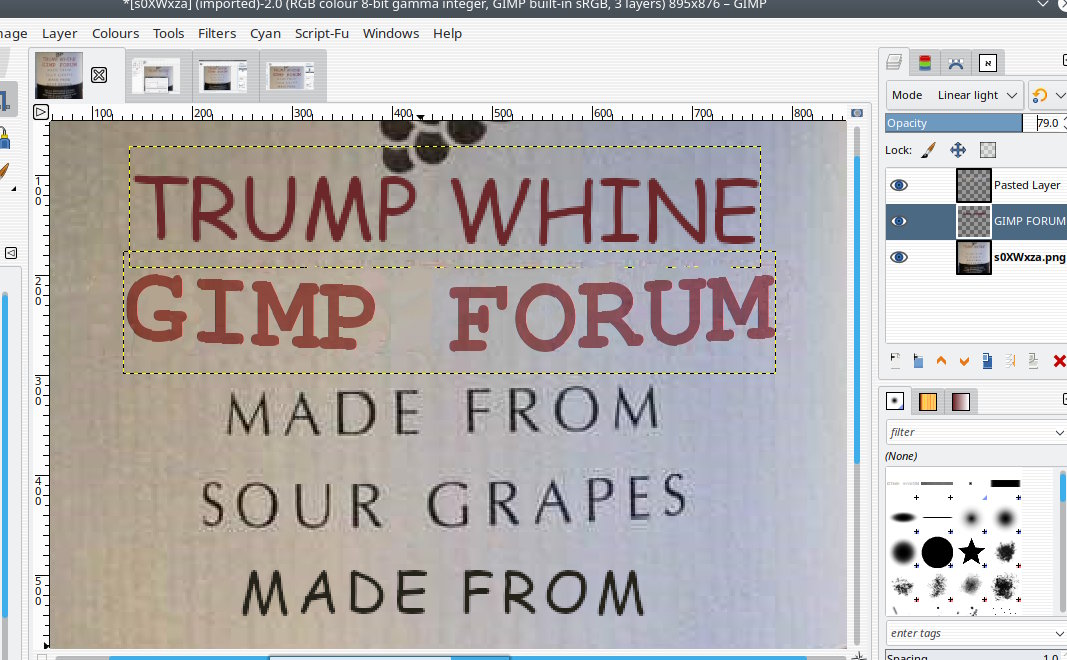The width and height of the screenshot is (1067, 660).
Task: Click the opacity value field showing 79.0
Action: point(1047,123)
